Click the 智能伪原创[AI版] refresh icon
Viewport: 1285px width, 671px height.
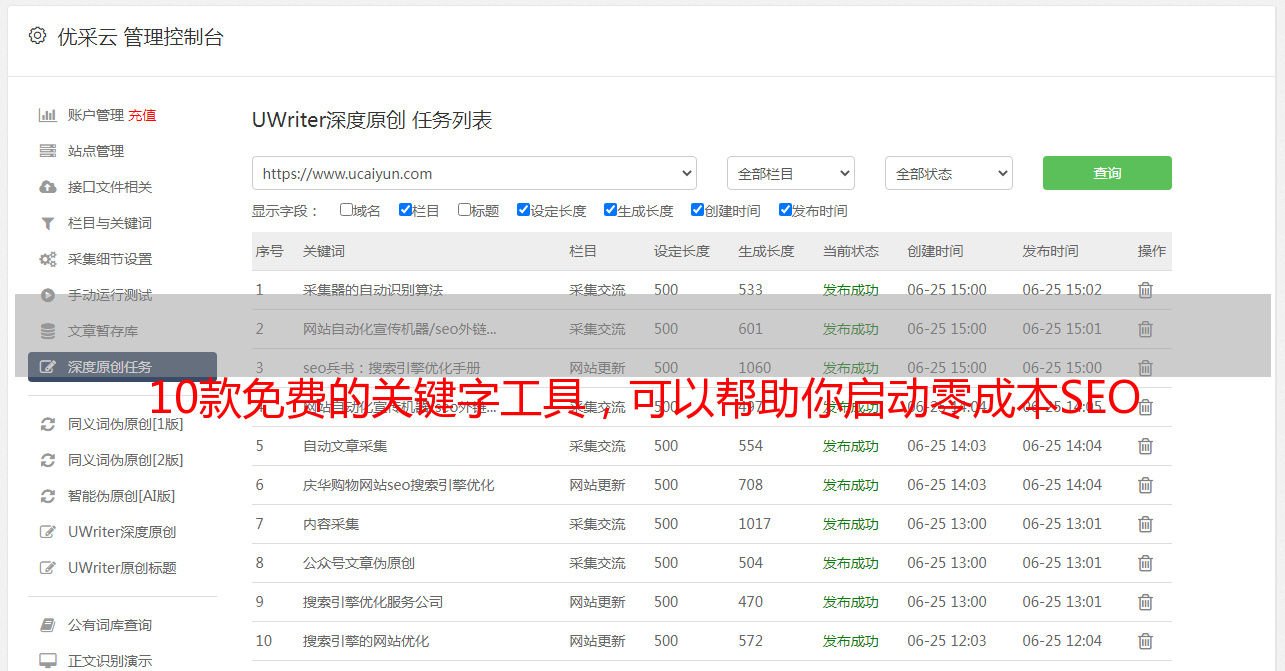(x=47, y=496)
